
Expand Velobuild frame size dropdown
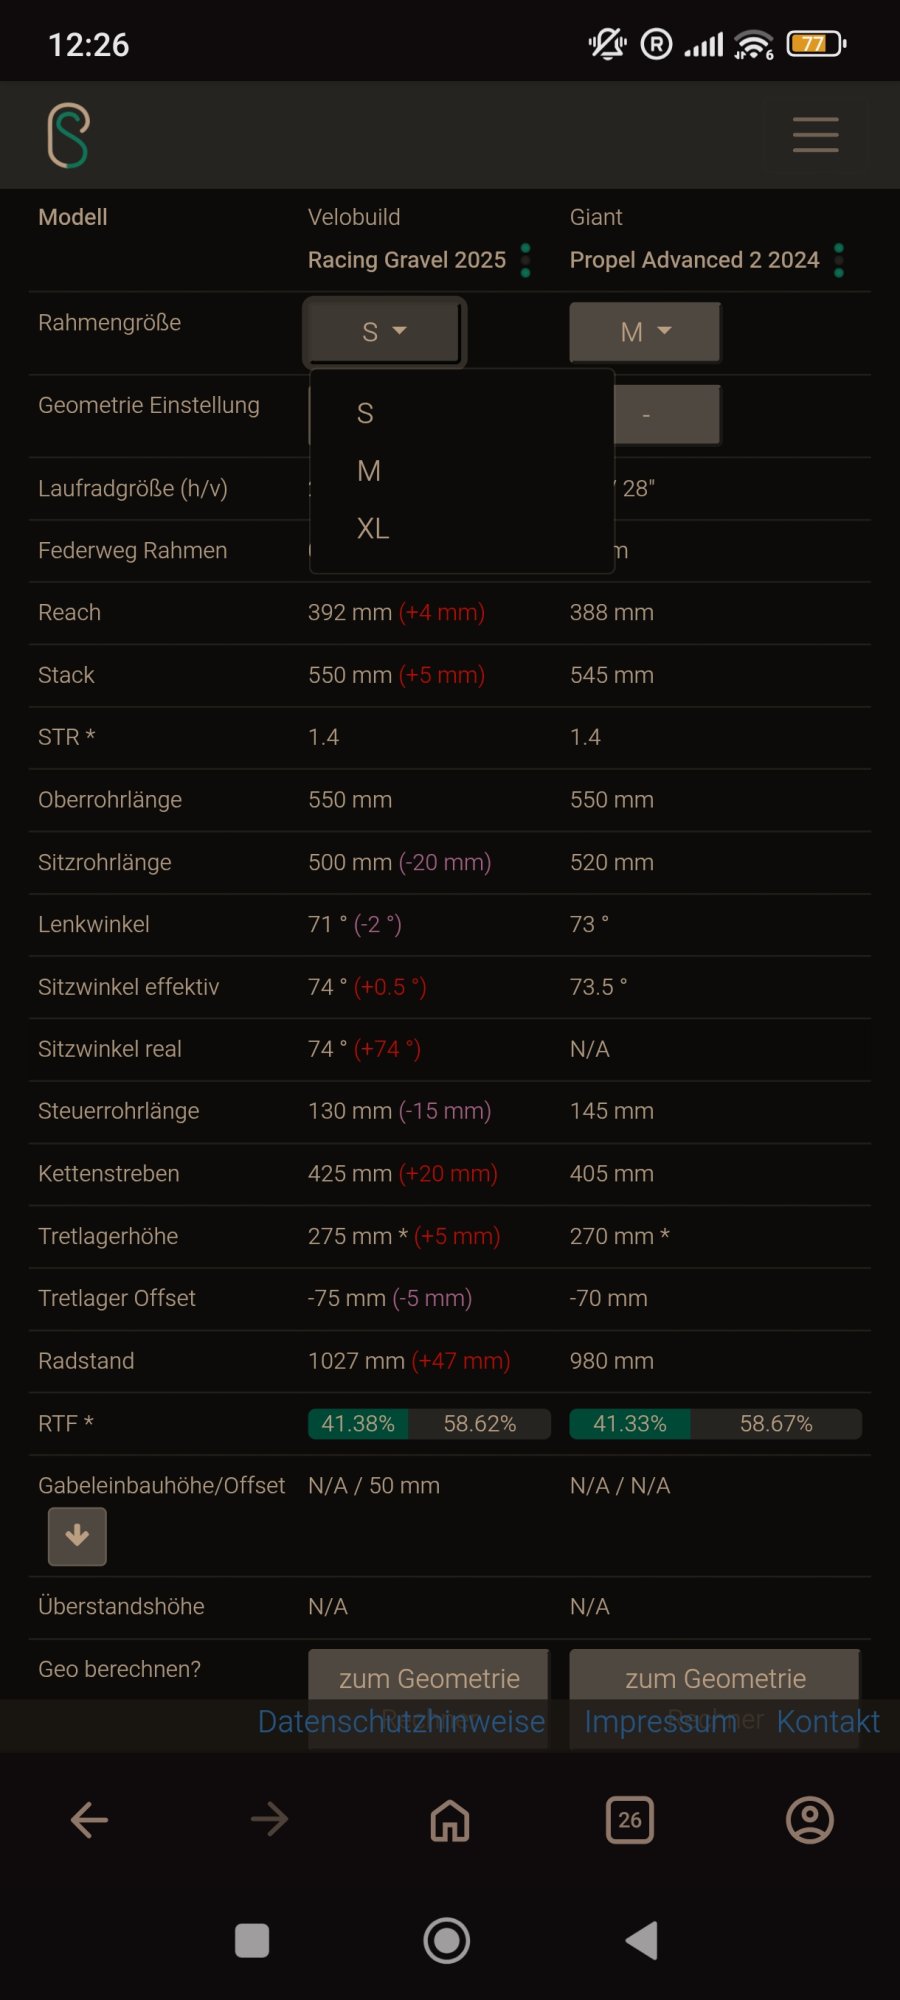coord(384,332)
